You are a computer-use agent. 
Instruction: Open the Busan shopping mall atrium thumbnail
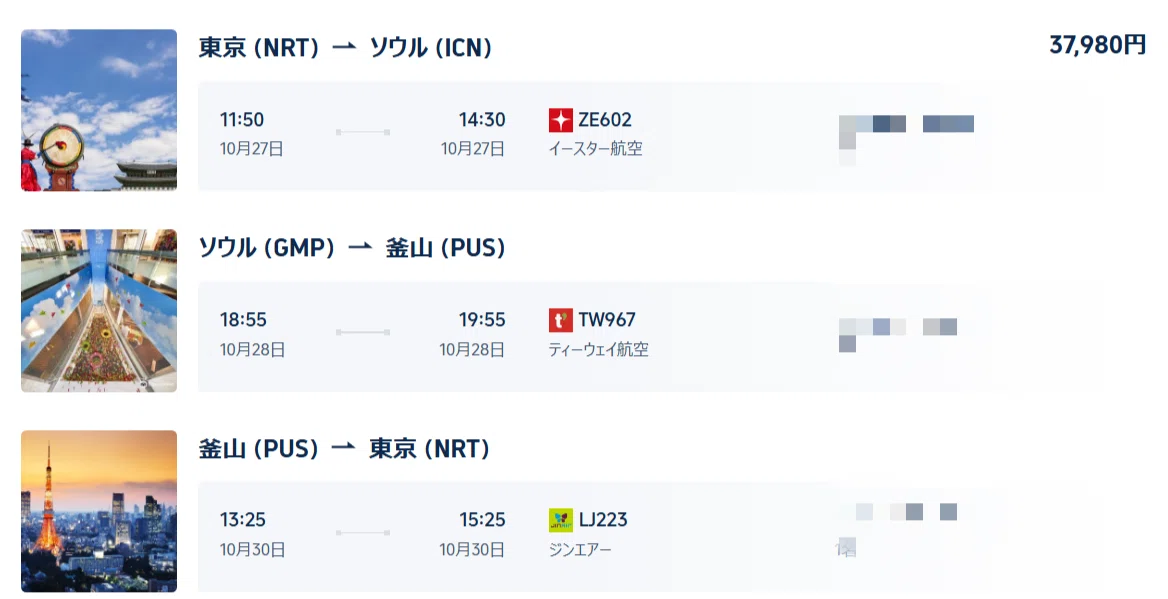[99, 311]
